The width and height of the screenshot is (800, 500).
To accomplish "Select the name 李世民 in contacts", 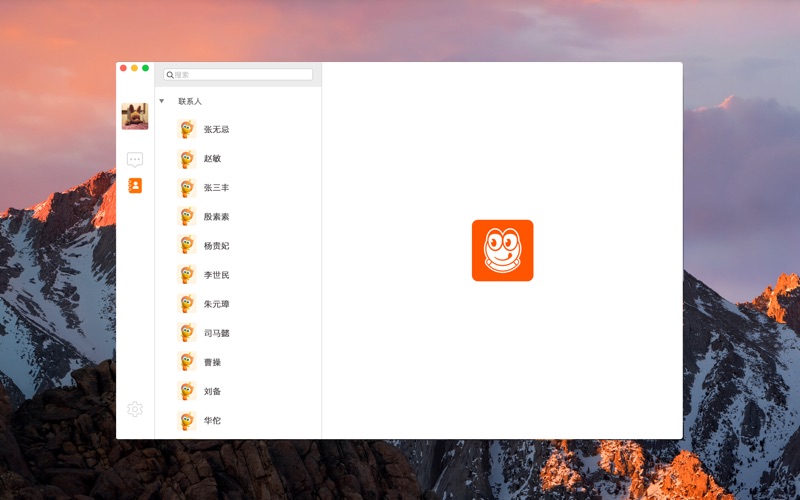I will tap(216, 275).
